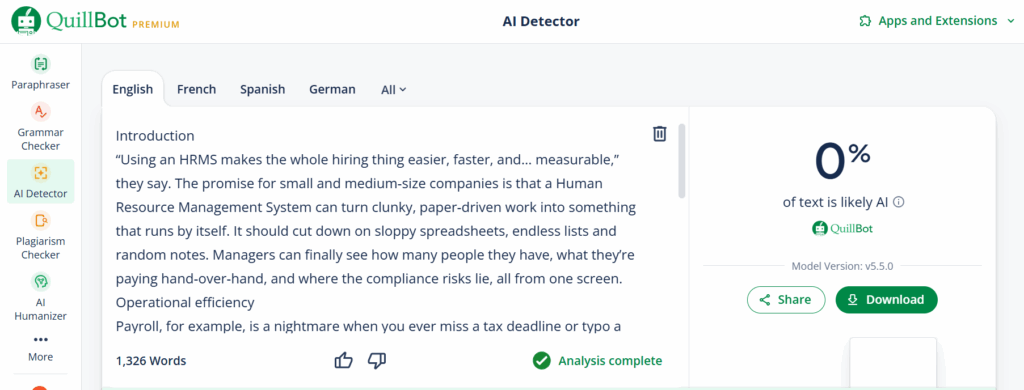Click the Share button
This screenshot has width=1024, height=390.
pyautogui.click(x=786, y=300)
